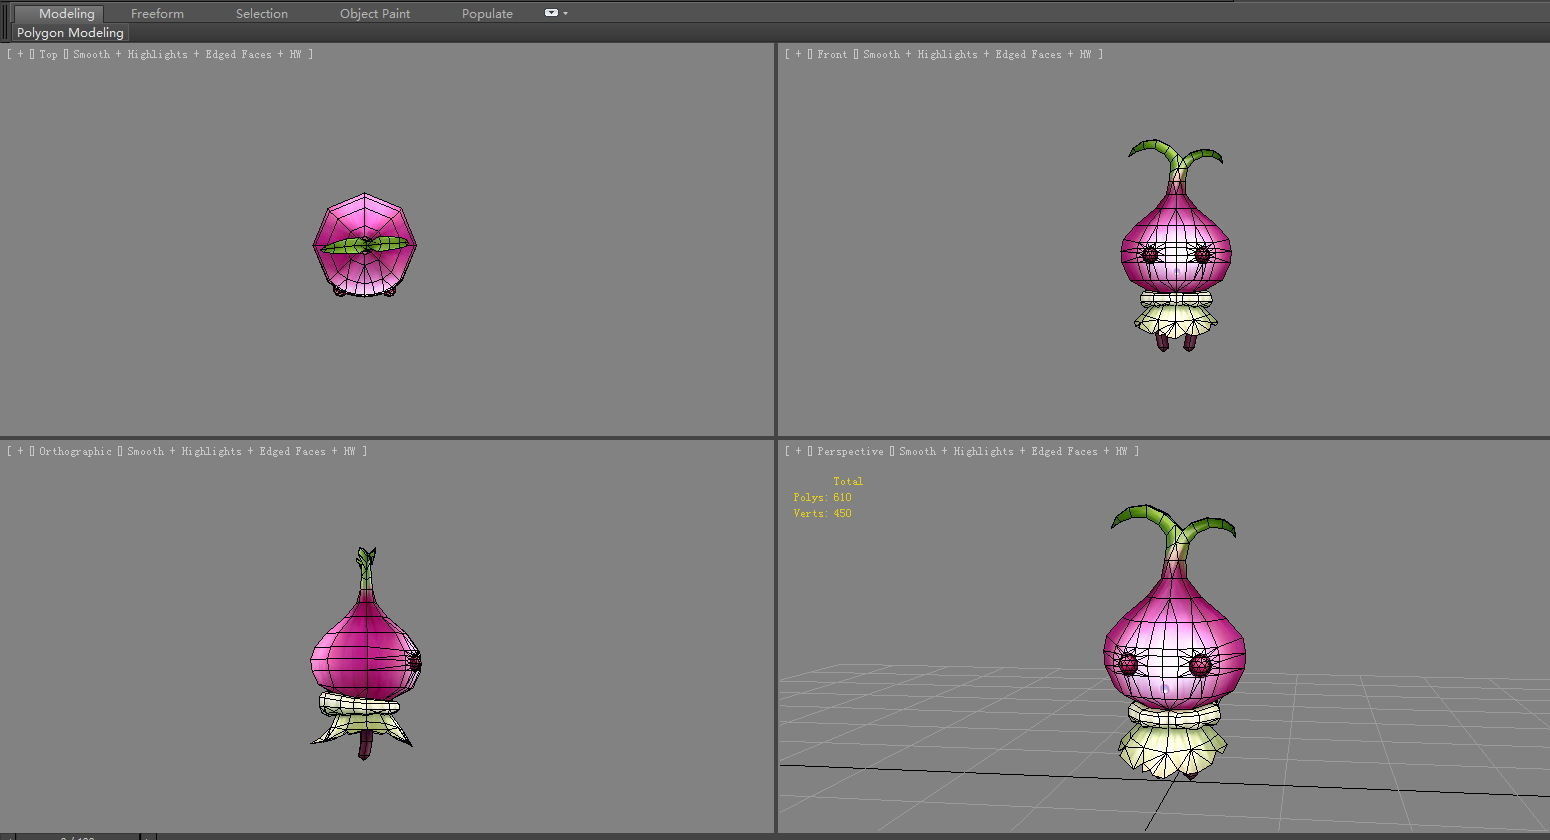This screenshot has height=840, width=1550.
Task: Go to the Object Paint tab
Action: pos(375,13)
